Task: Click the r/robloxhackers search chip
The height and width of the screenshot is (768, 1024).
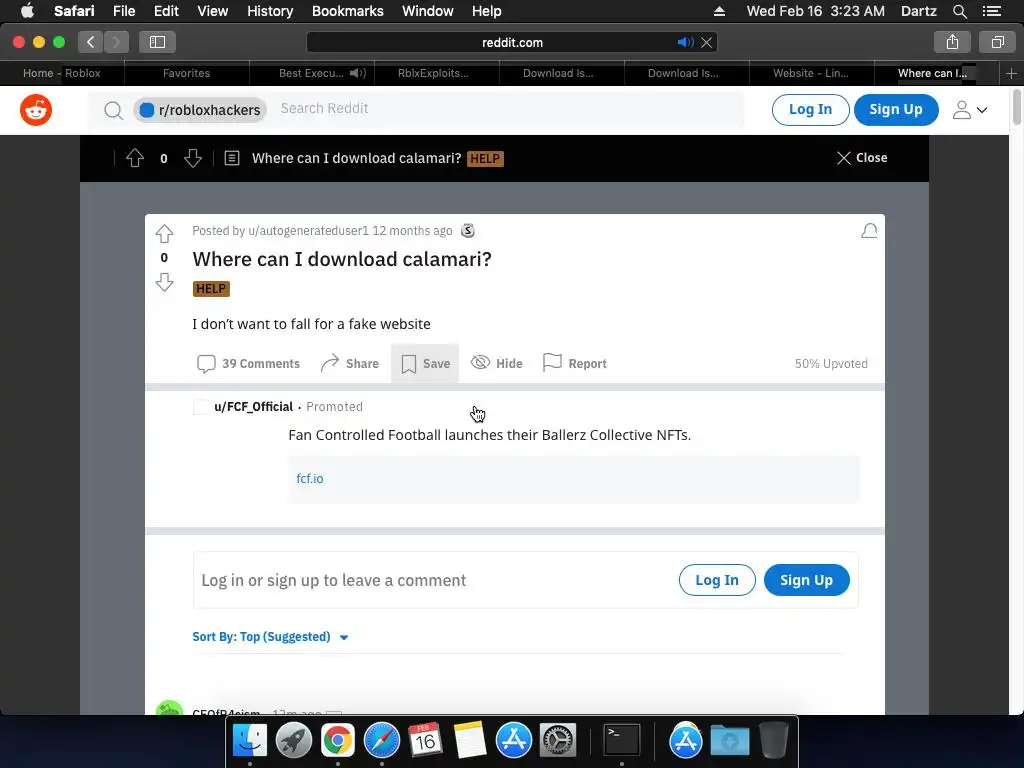Action: [200, 110]
